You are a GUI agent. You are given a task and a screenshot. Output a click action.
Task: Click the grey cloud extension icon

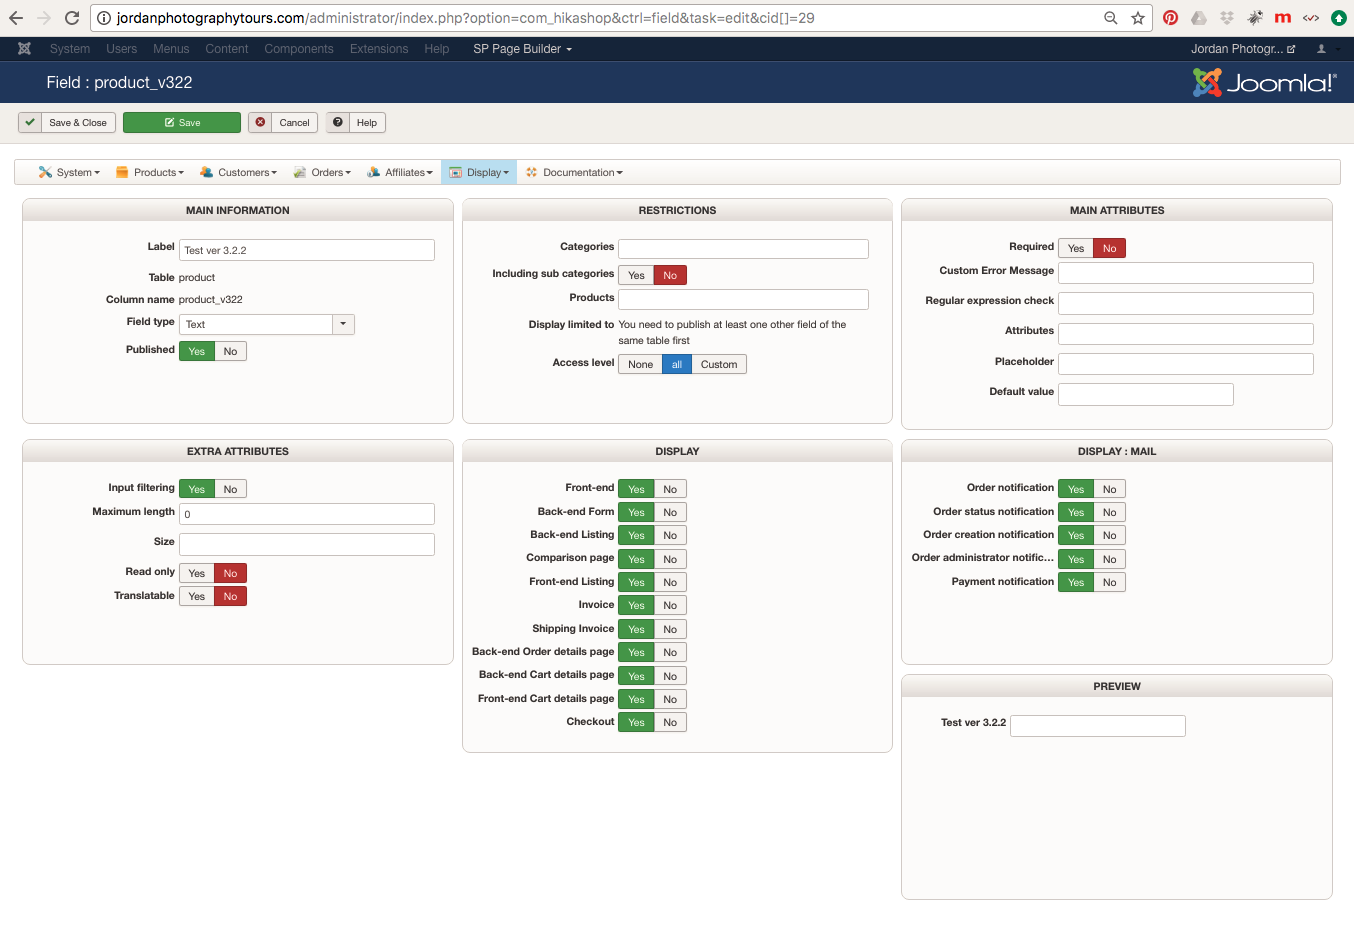pos(1199,18)
